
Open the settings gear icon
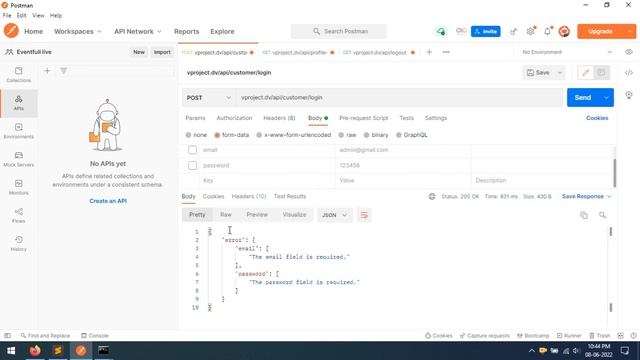pyautogui.click(x=530, y=31)
